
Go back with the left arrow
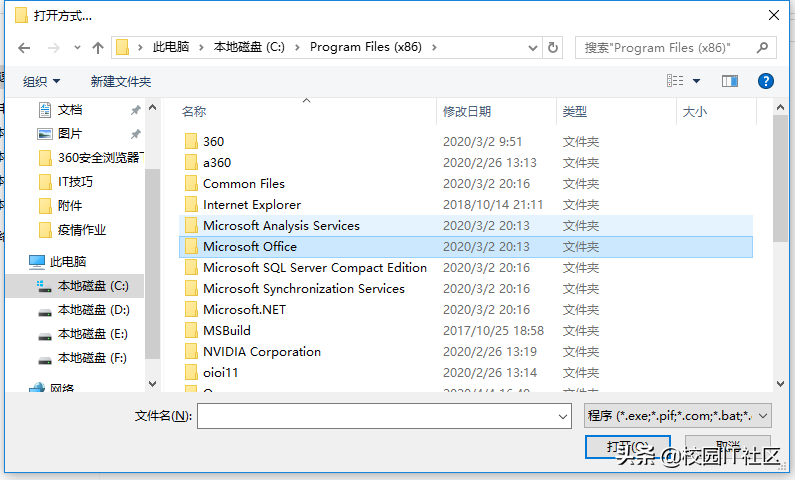coord(24,48)
